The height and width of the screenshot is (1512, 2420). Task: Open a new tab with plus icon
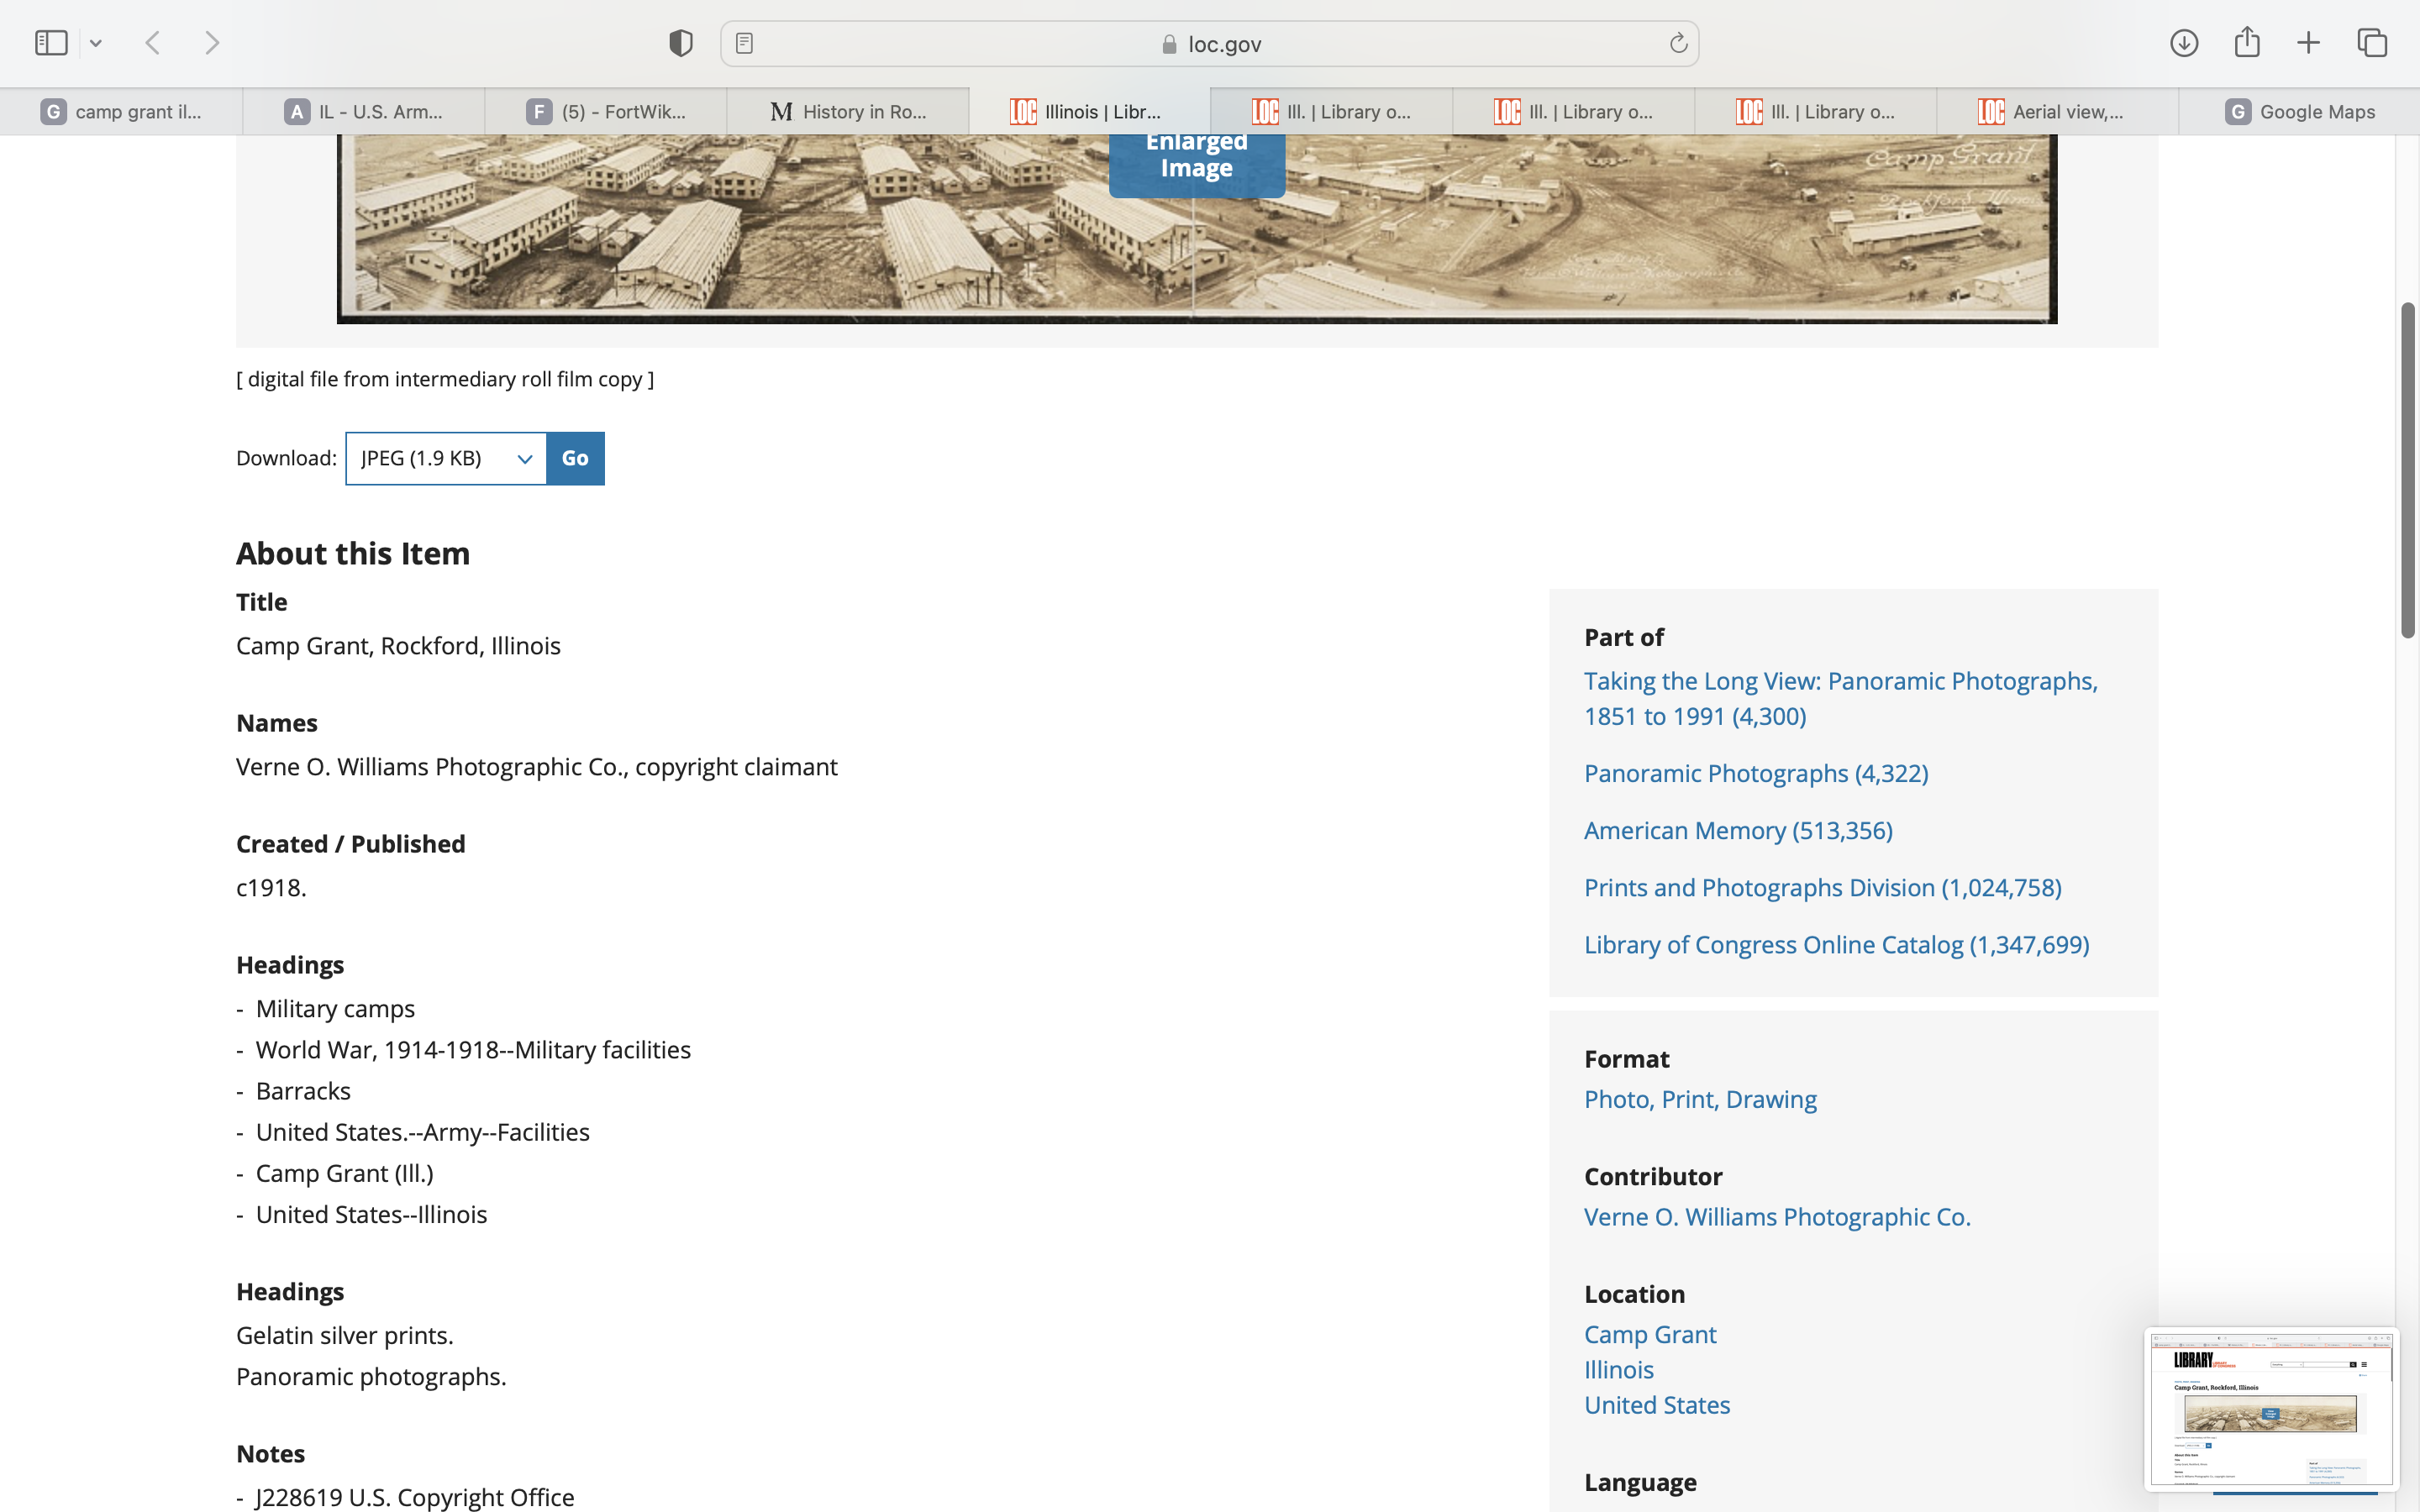pos(2308,43)
